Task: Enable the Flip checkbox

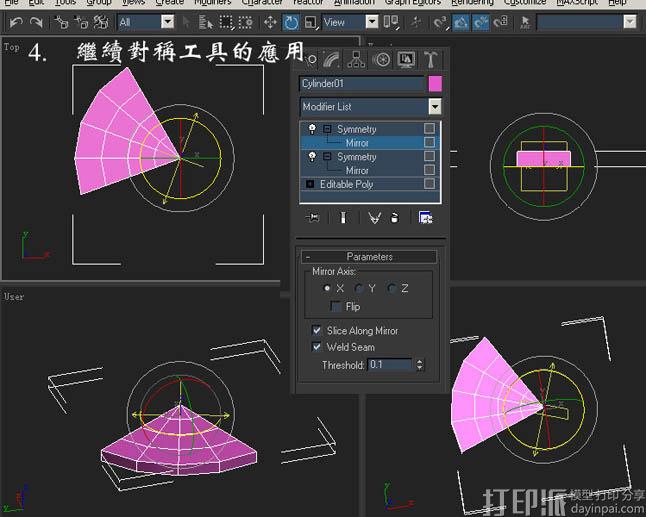Action: point(336,307)
